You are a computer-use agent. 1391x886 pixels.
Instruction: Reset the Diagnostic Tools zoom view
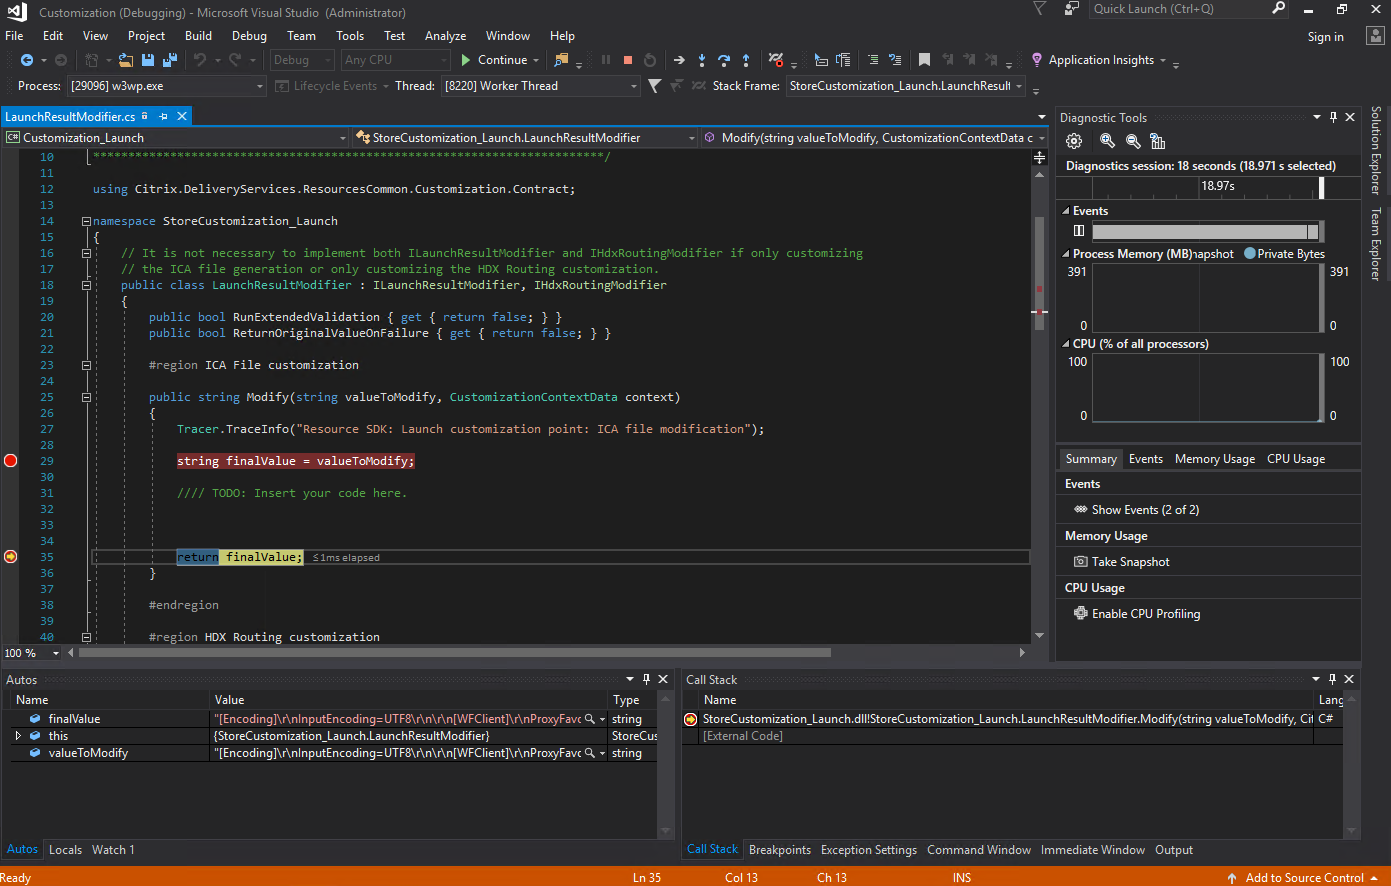tap(1157, 141)
